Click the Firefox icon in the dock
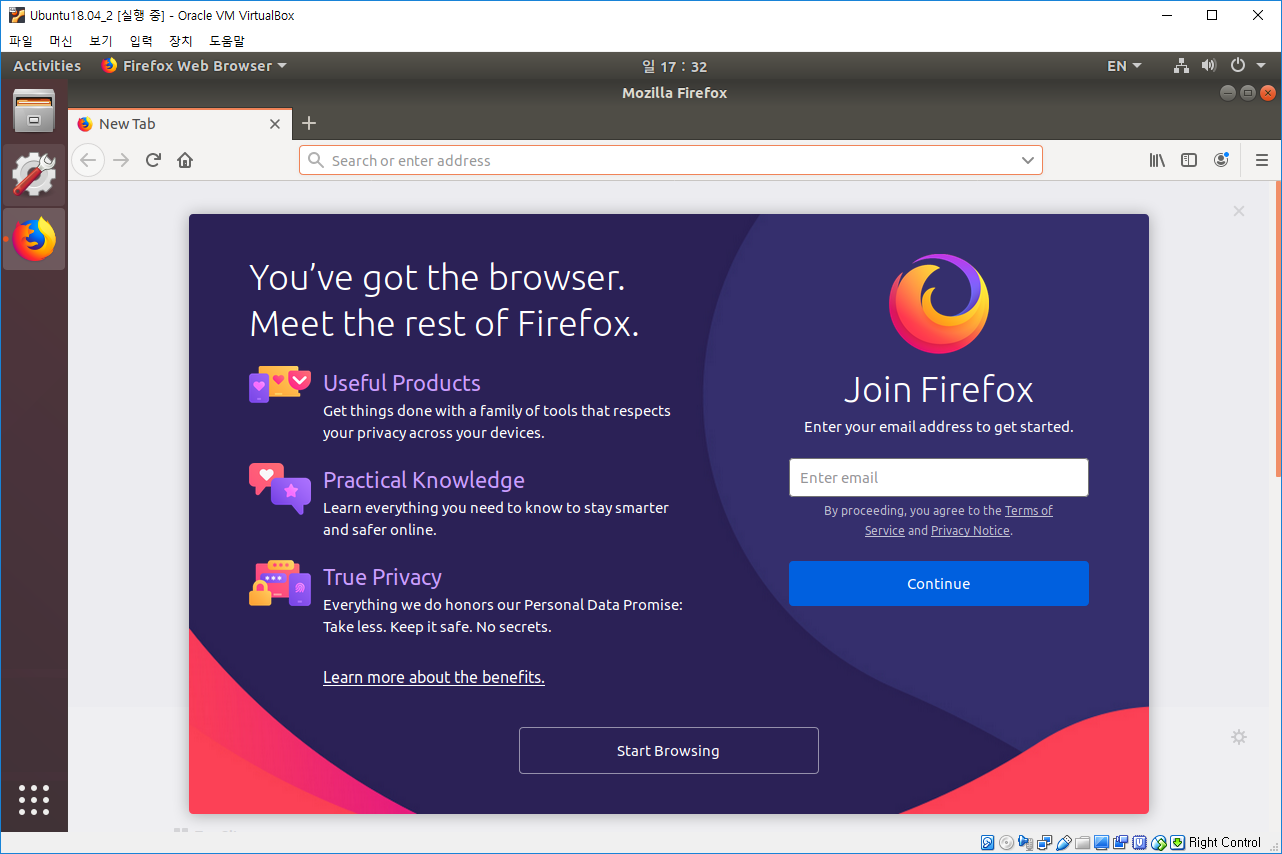Viewport: 1282px width, 854px height. point(34,239)
